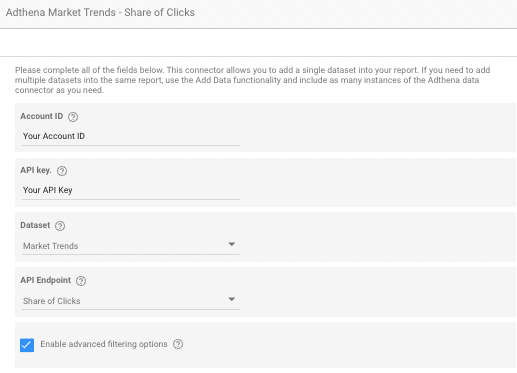
Task: Uncheck Enable advanced filtering options checkbox
Action: pyautogui.click(x=27, y=345)
